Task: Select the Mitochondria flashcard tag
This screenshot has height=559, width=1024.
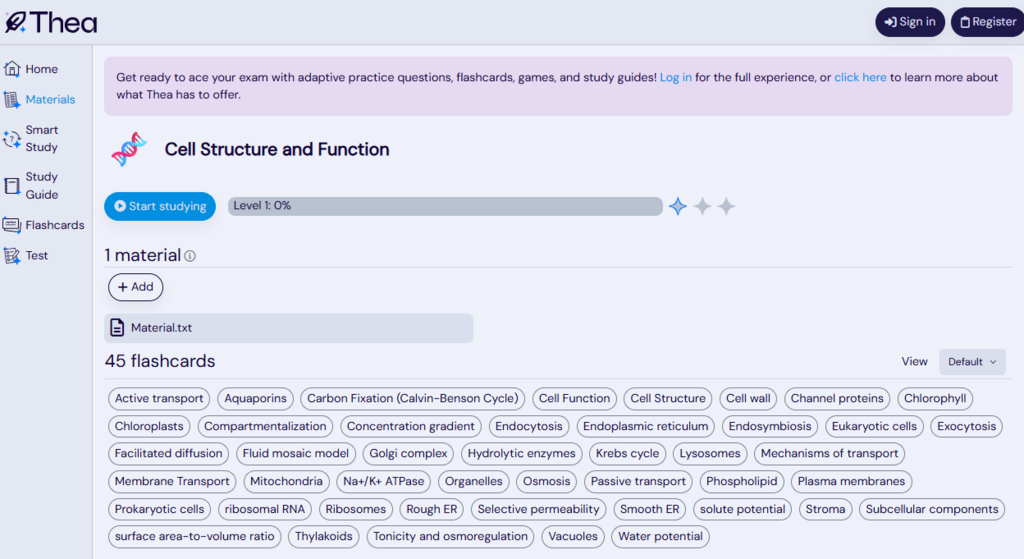Action: click(x=286, y=481)
